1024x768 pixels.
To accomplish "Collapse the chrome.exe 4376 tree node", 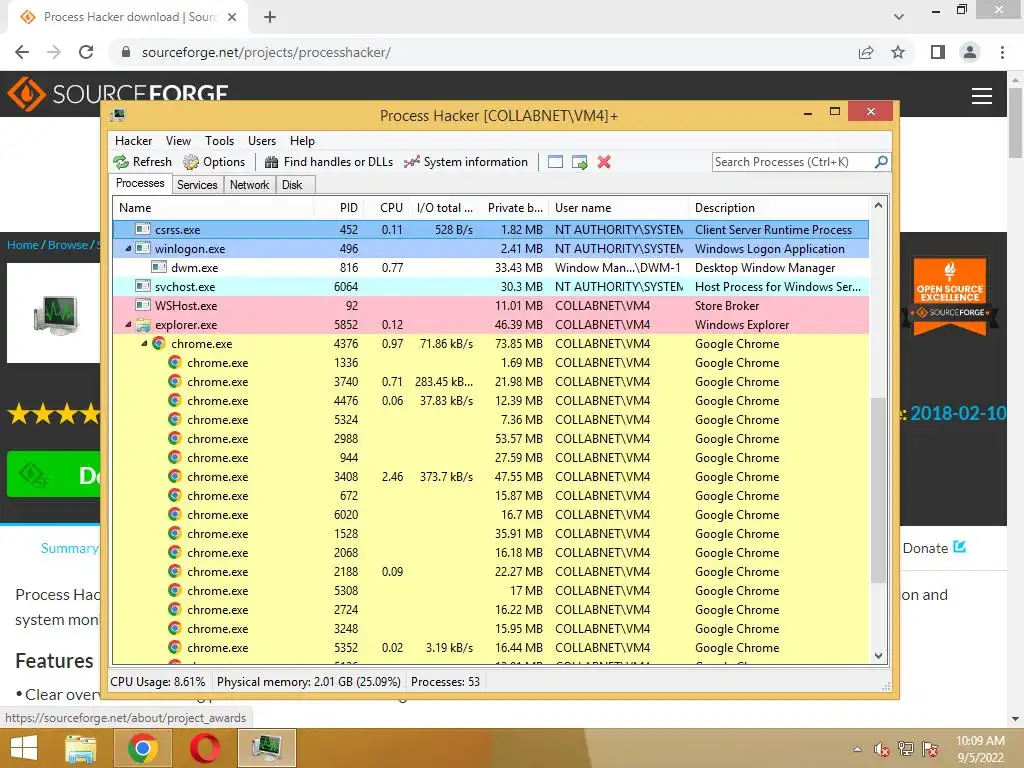I will point(144,344).
